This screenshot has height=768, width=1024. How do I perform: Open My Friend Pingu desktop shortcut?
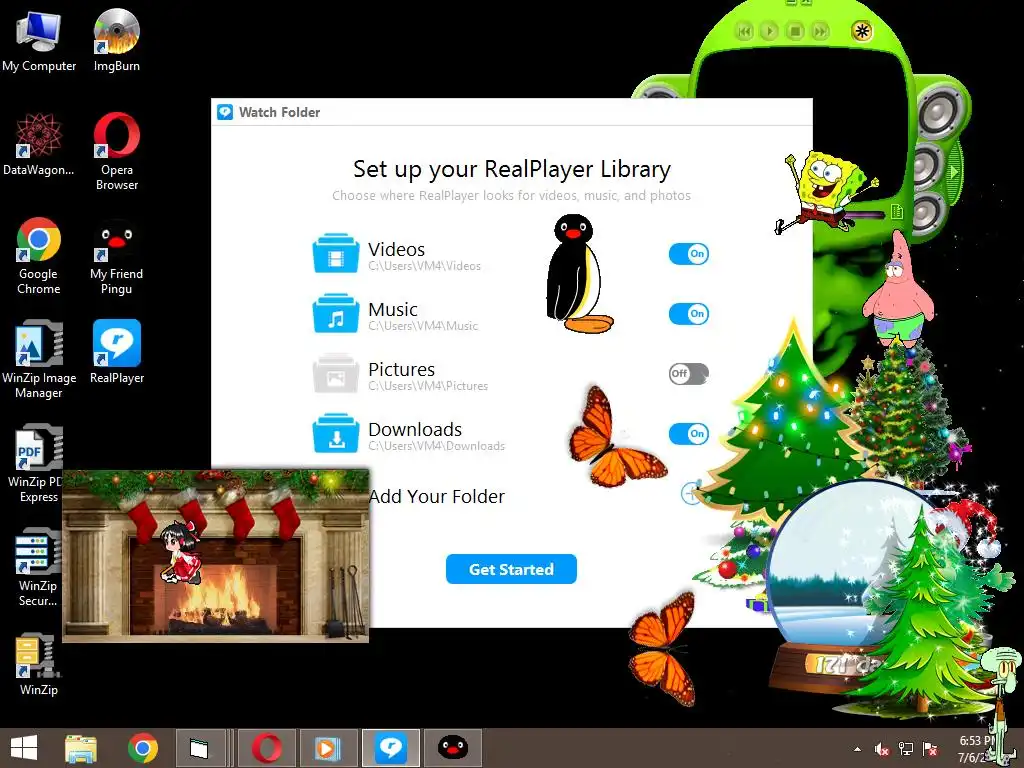pyautogui.click(x=116, y=255)
